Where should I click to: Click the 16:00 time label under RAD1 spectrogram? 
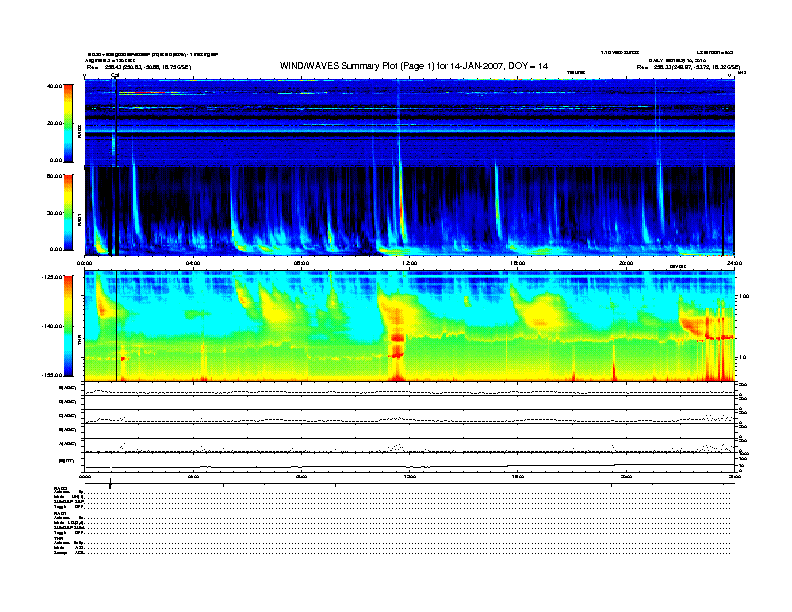518,263
